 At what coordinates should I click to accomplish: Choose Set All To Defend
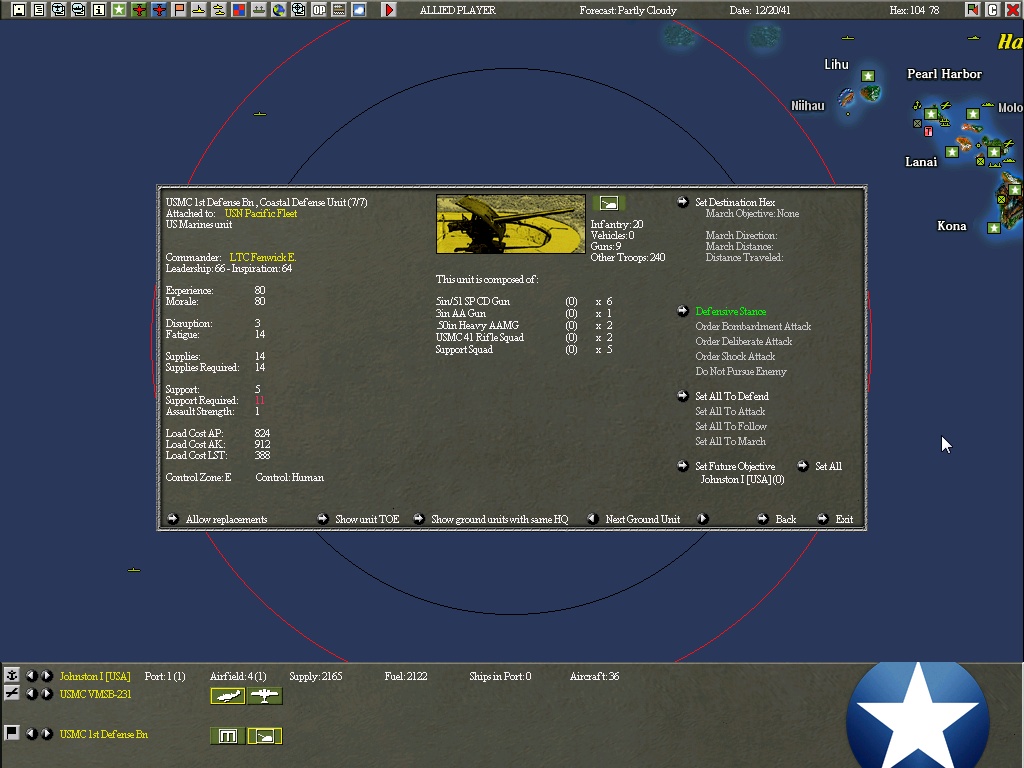click(x=731, y=396)
